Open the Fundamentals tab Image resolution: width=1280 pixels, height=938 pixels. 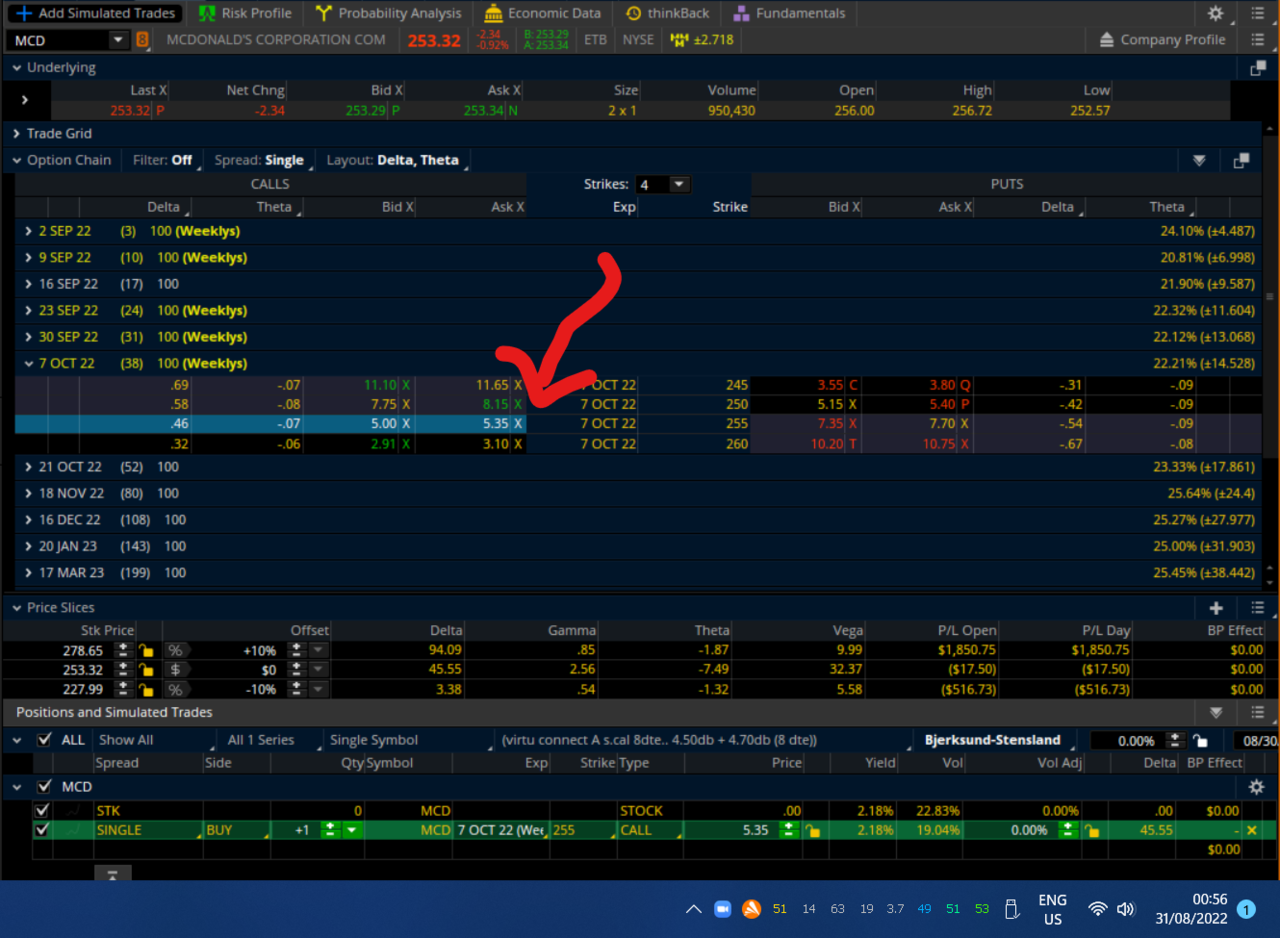[x=789, y=13]
